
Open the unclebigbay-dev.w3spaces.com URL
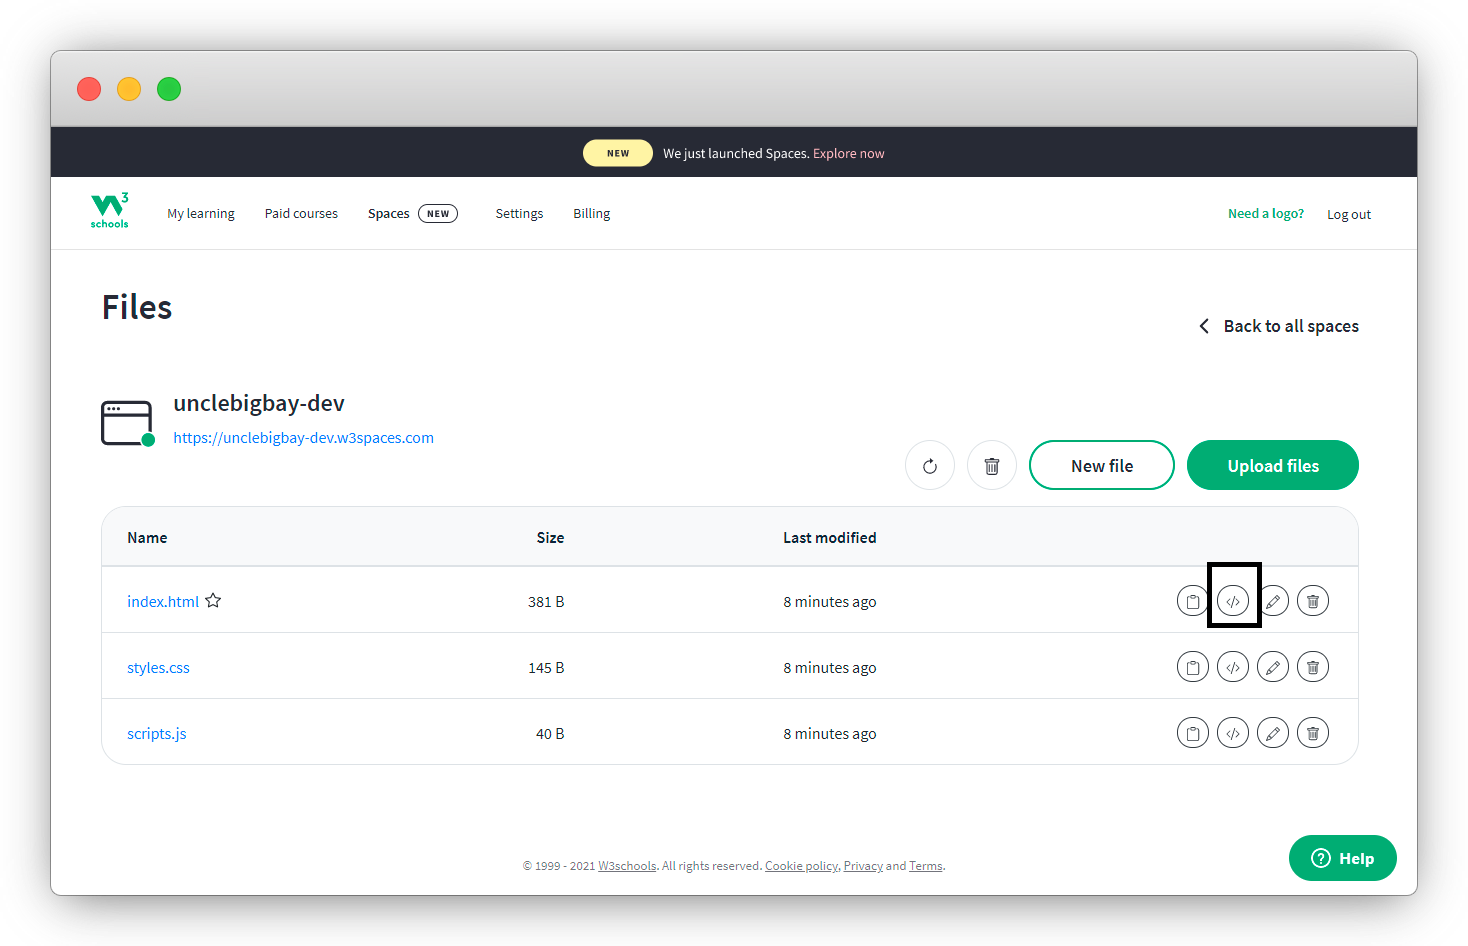tap(303, 438)
